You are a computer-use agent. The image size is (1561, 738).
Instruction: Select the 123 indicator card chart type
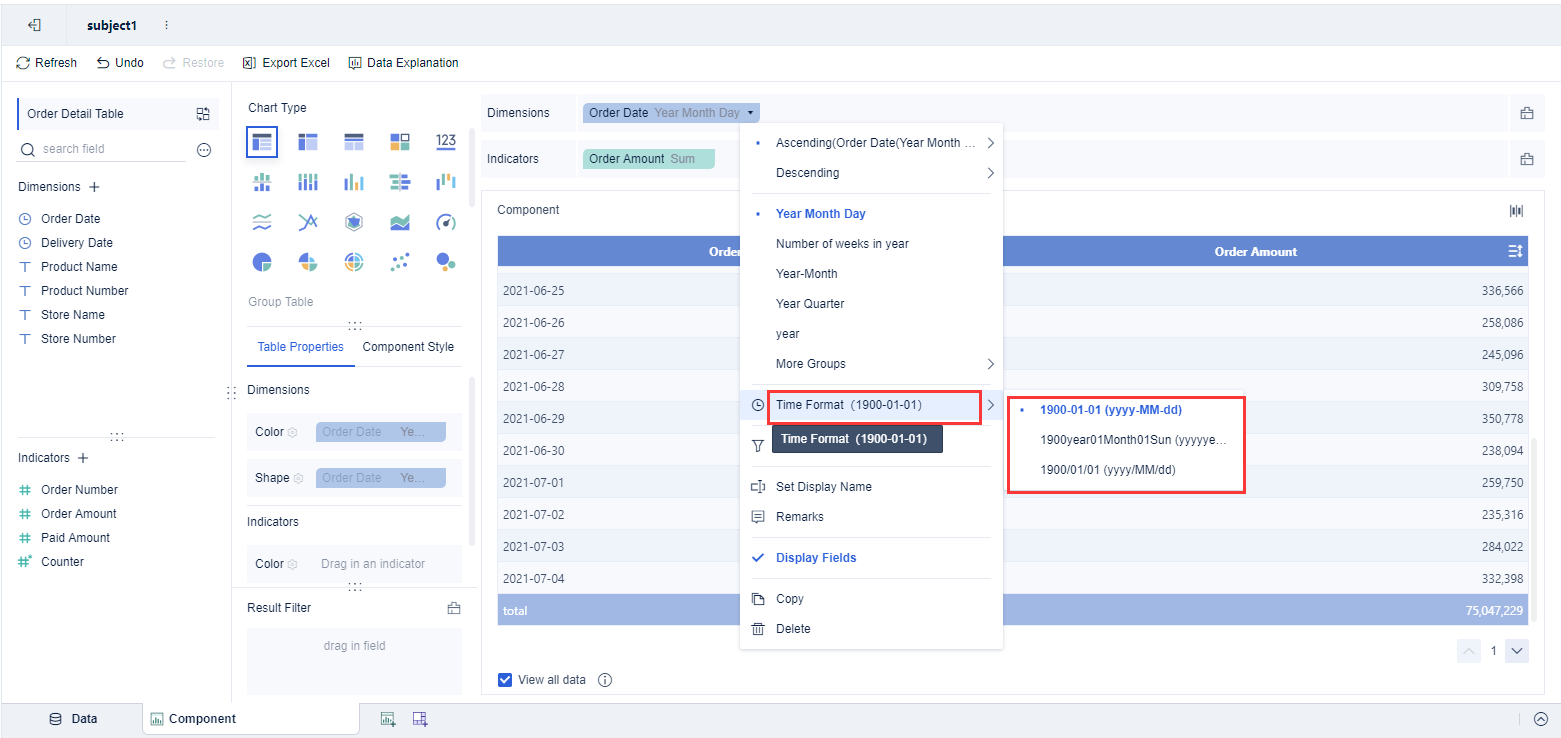click(445, 141)
